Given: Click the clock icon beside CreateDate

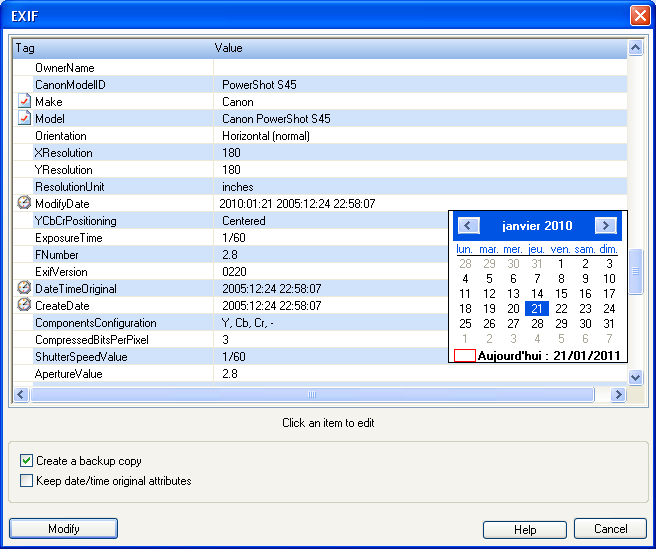Looking at the screenshot, I should coord(24,305).
